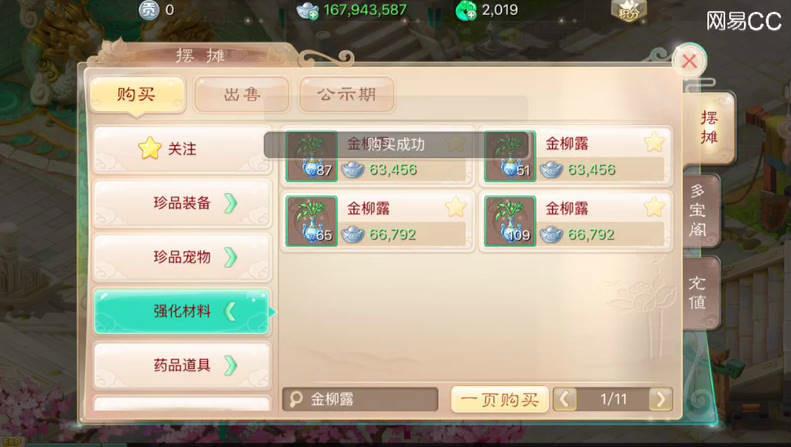Click the magnifier search icon beside 金柳露

coord(295,400)
